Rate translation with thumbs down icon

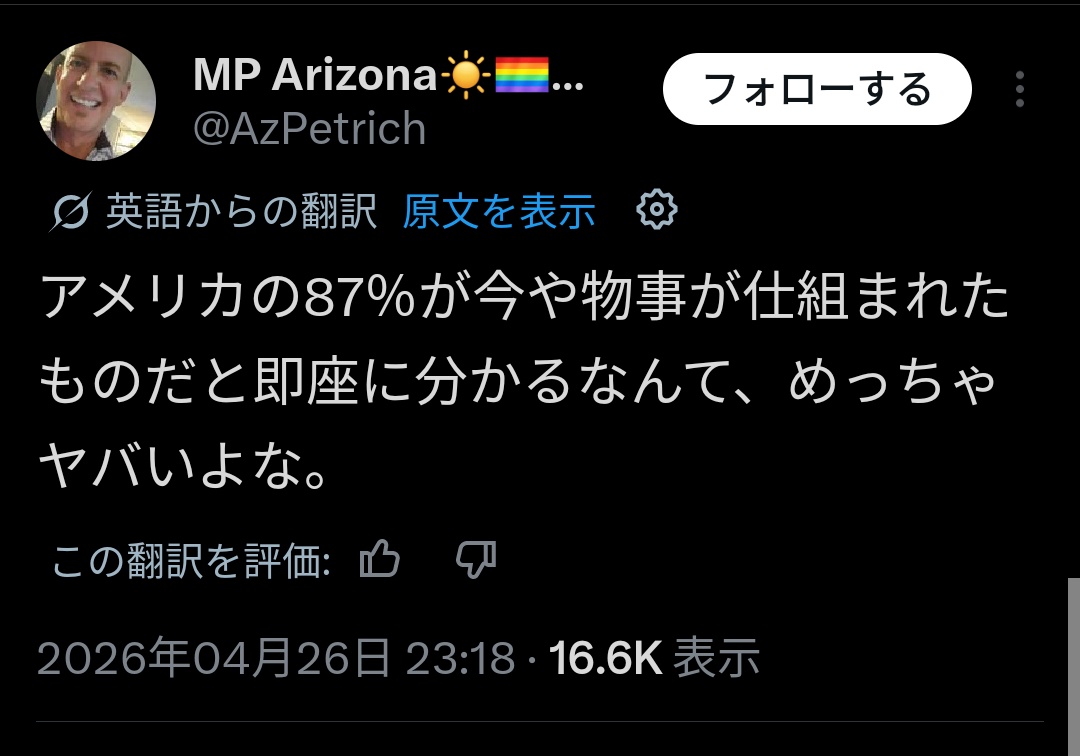tap(476, 558)
